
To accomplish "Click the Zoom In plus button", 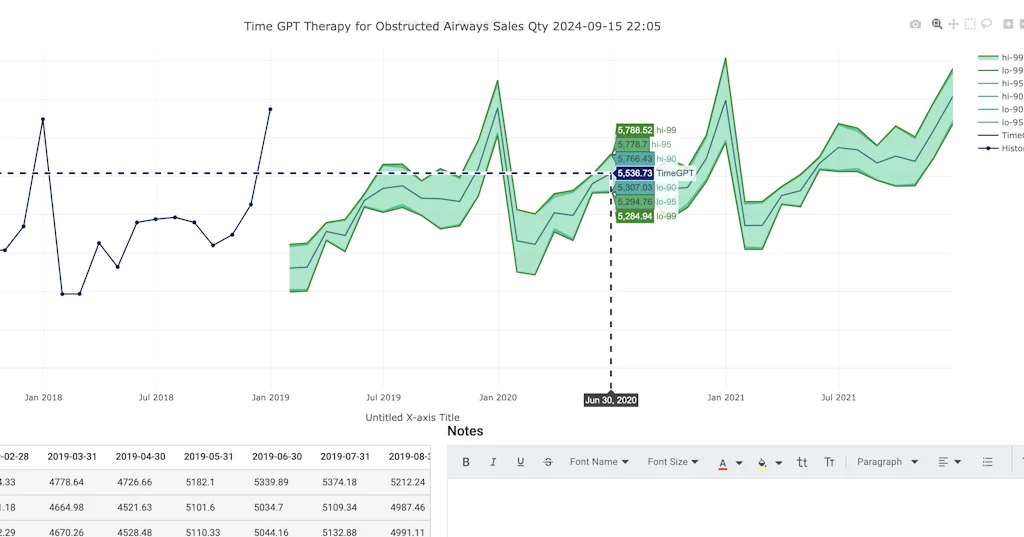I will [x=1006, y=24].
